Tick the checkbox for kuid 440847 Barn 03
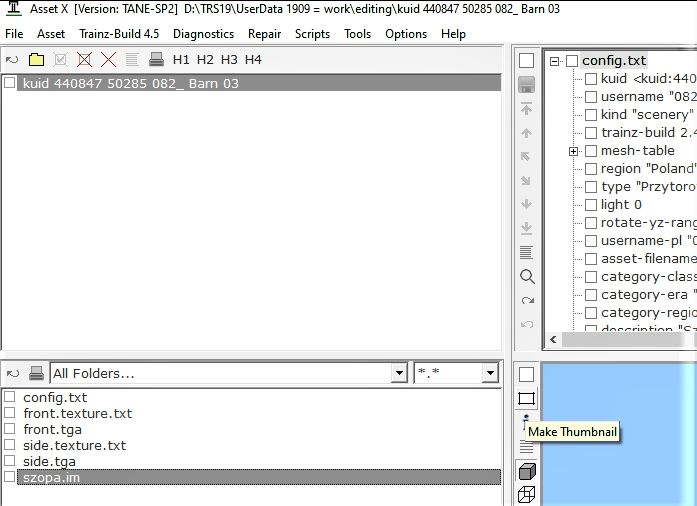This screenshot has width=697, height=506. pyautogui.click(x=10, y=84)
